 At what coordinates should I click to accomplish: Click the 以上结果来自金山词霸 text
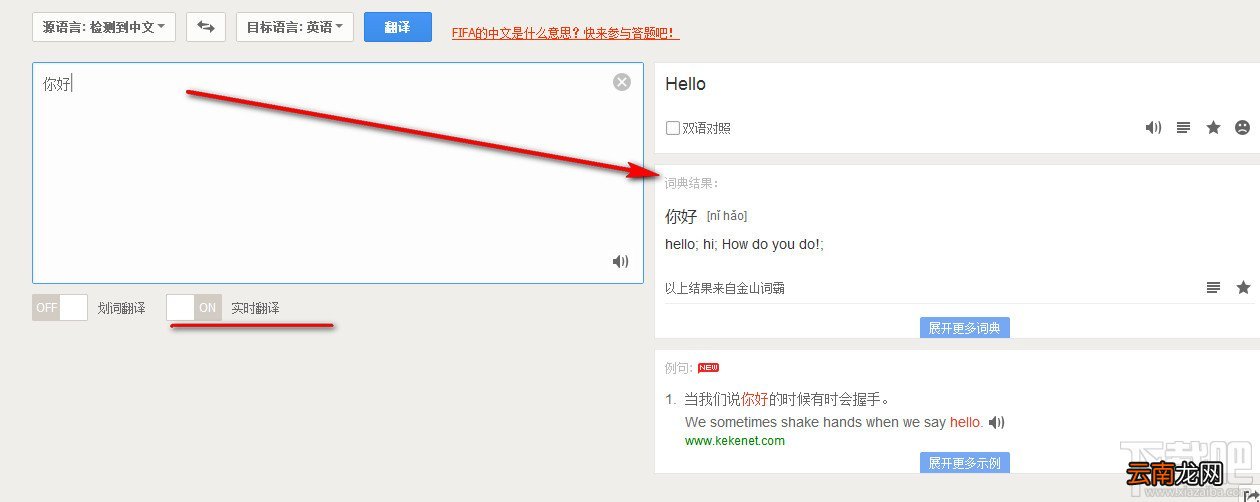[725, 289]
